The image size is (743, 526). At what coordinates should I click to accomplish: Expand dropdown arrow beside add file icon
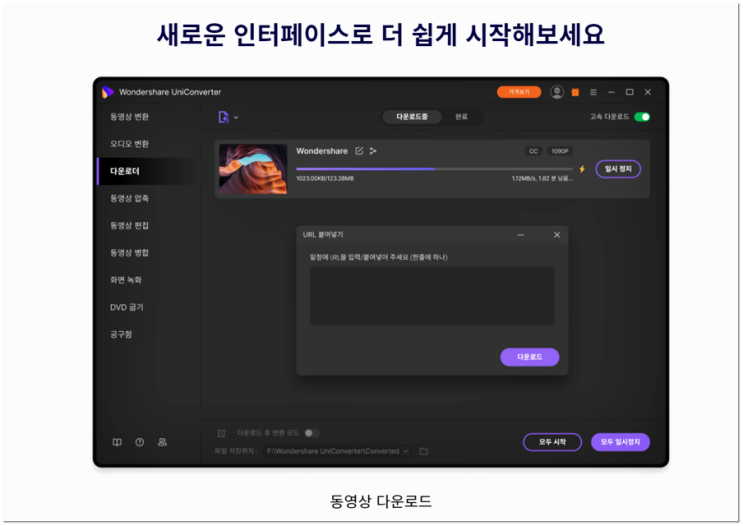pyautogui.click(x=236, y=118)
